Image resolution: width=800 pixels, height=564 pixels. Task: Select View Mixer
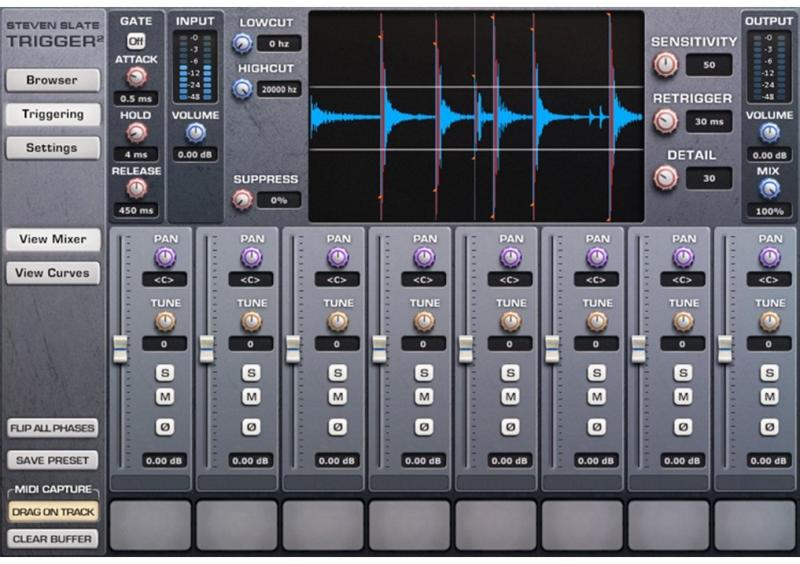click(x=53, y=239)
